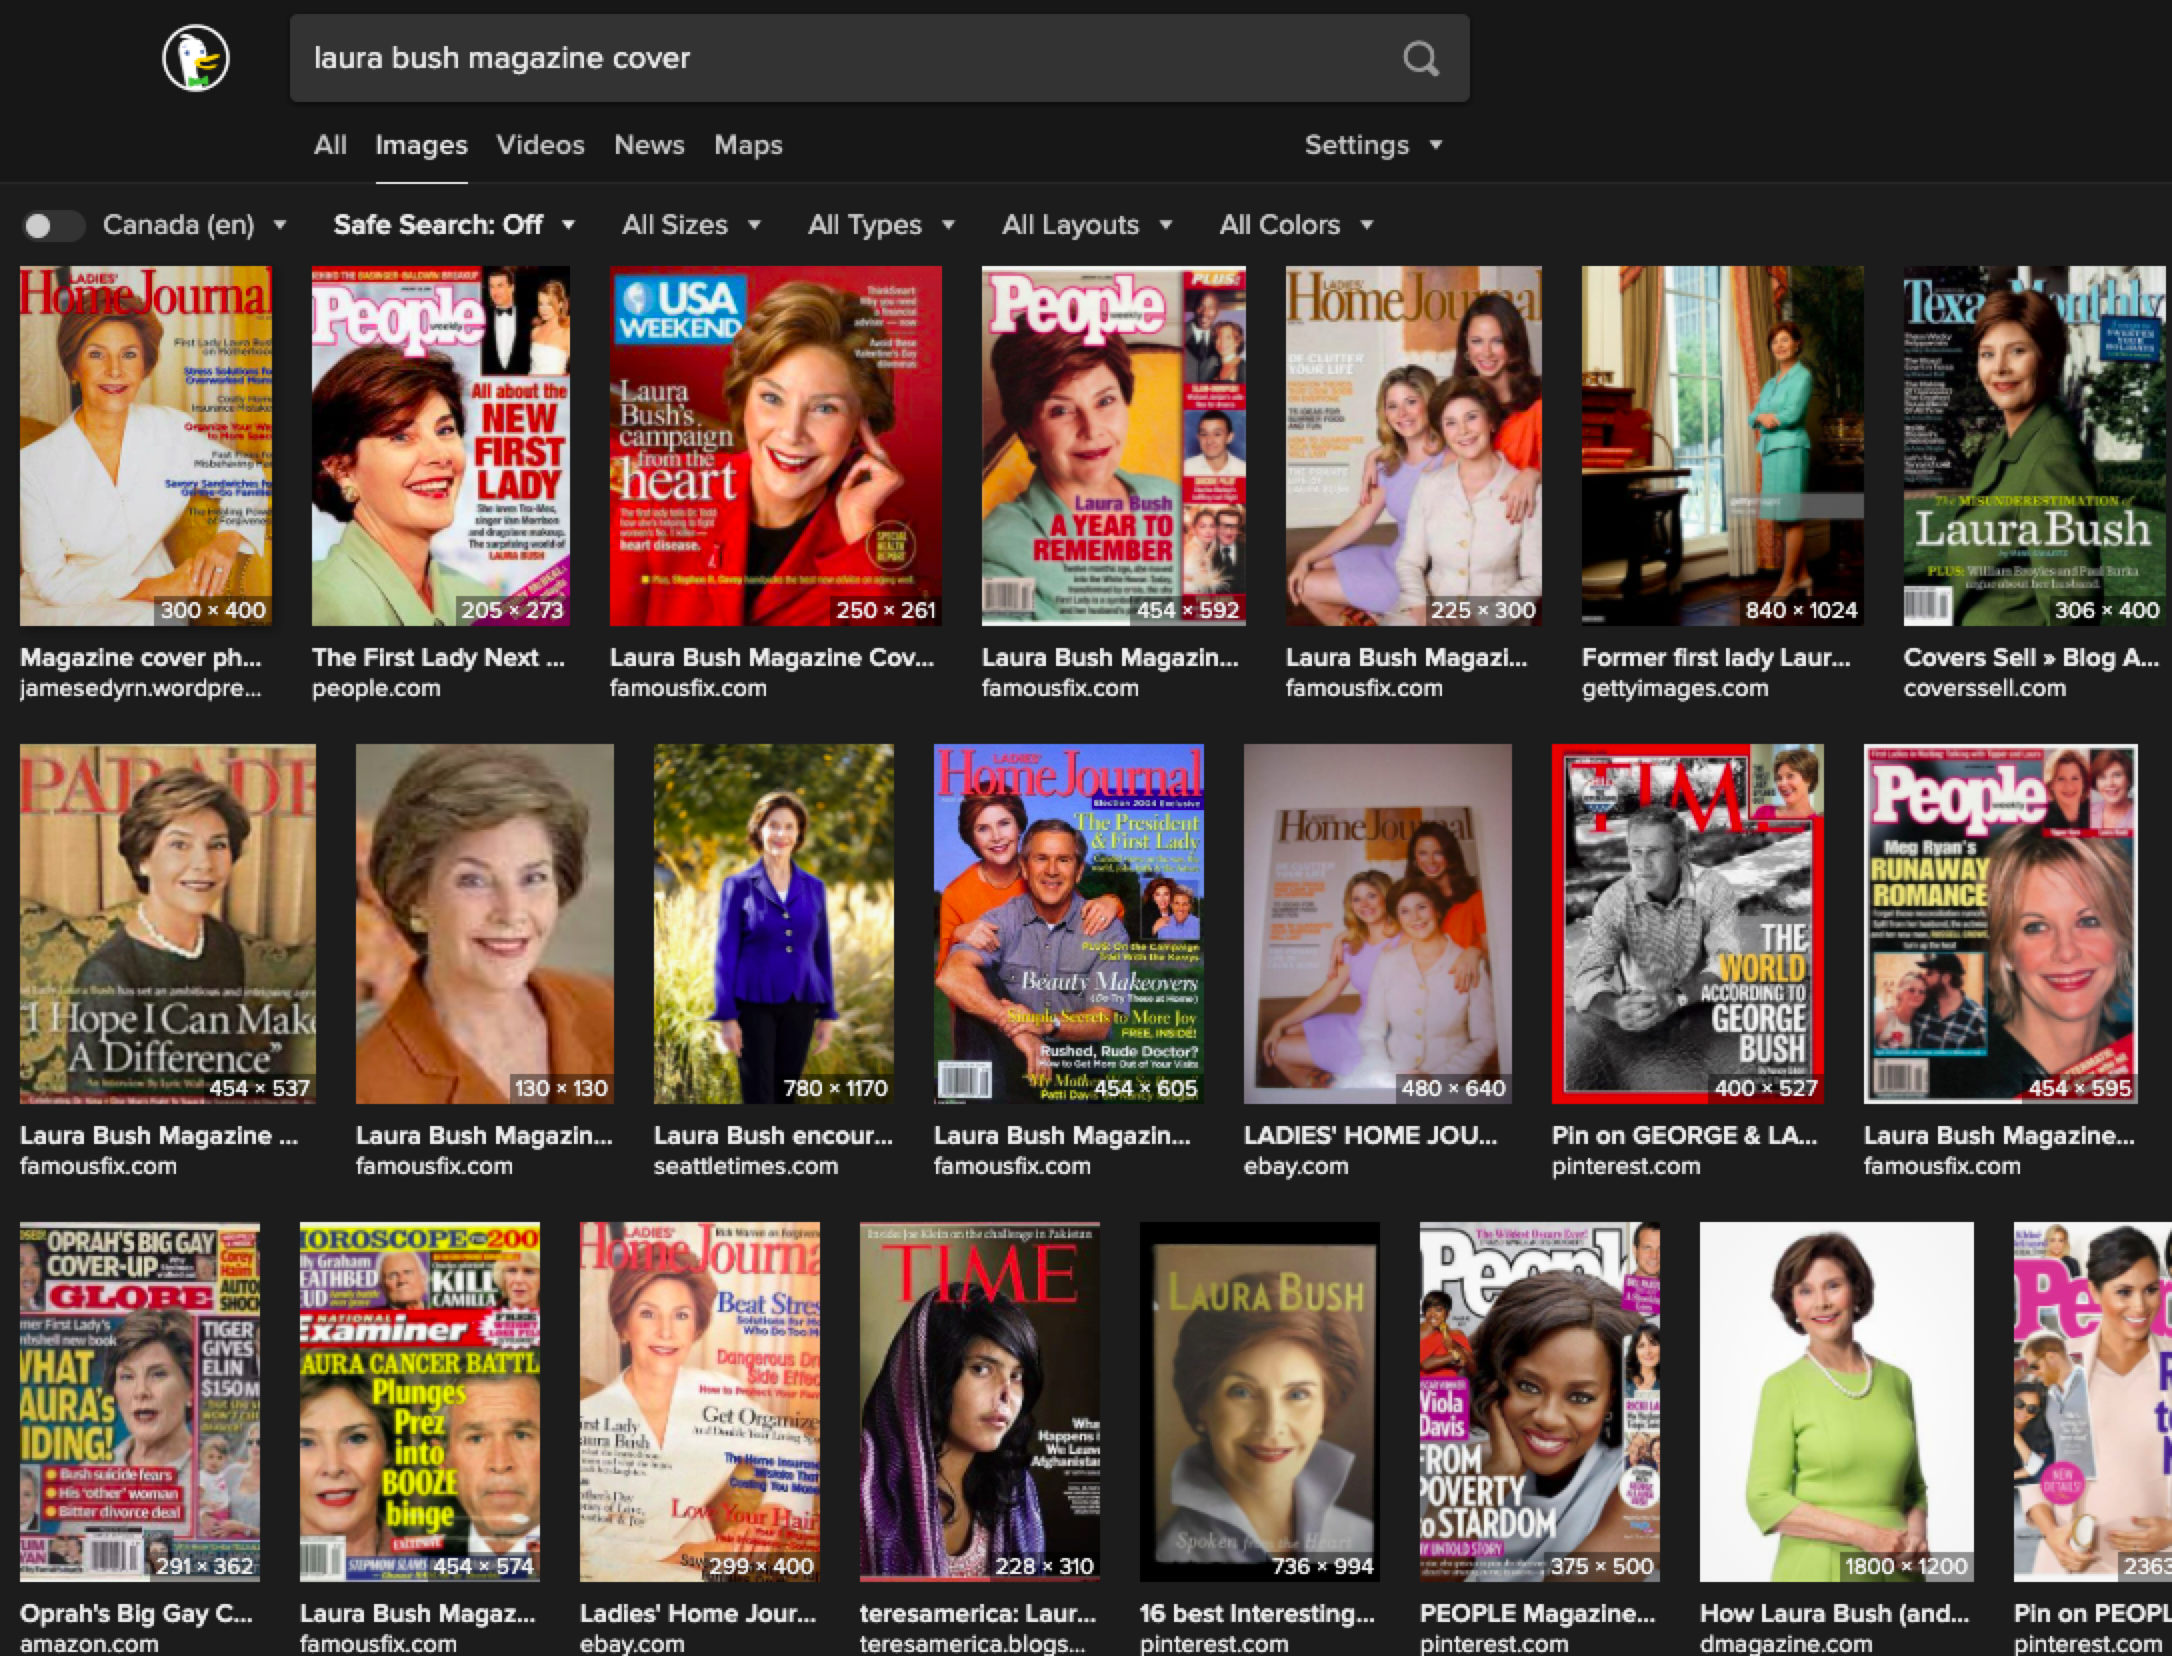Viewport: 2172px width, 1656px height.
Task: Click 'Oprah's Big Gay C...' result title
Action: click(x=136, y=1614)
